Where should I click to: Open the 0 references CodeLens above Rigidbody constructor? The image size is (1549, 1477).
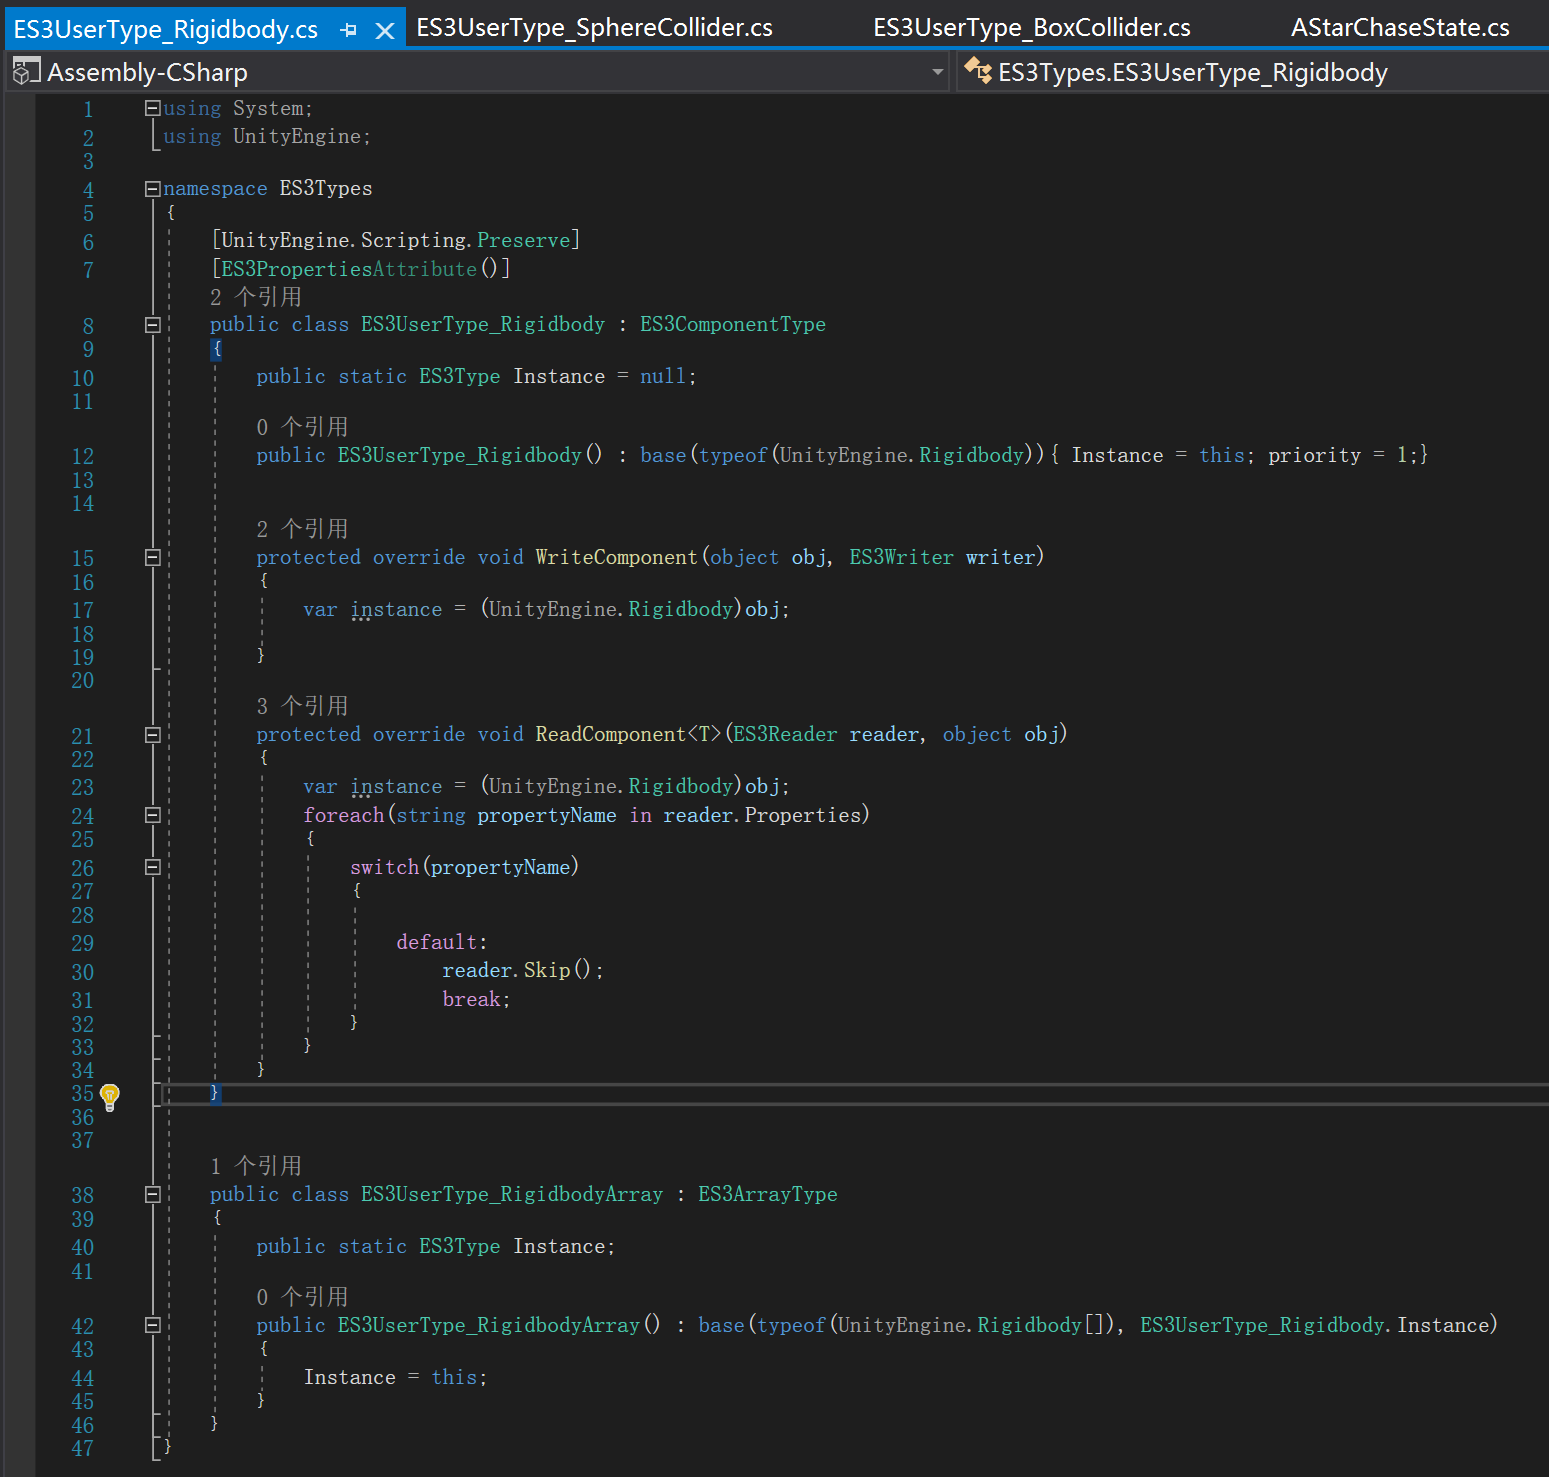[x=302, y=427]
